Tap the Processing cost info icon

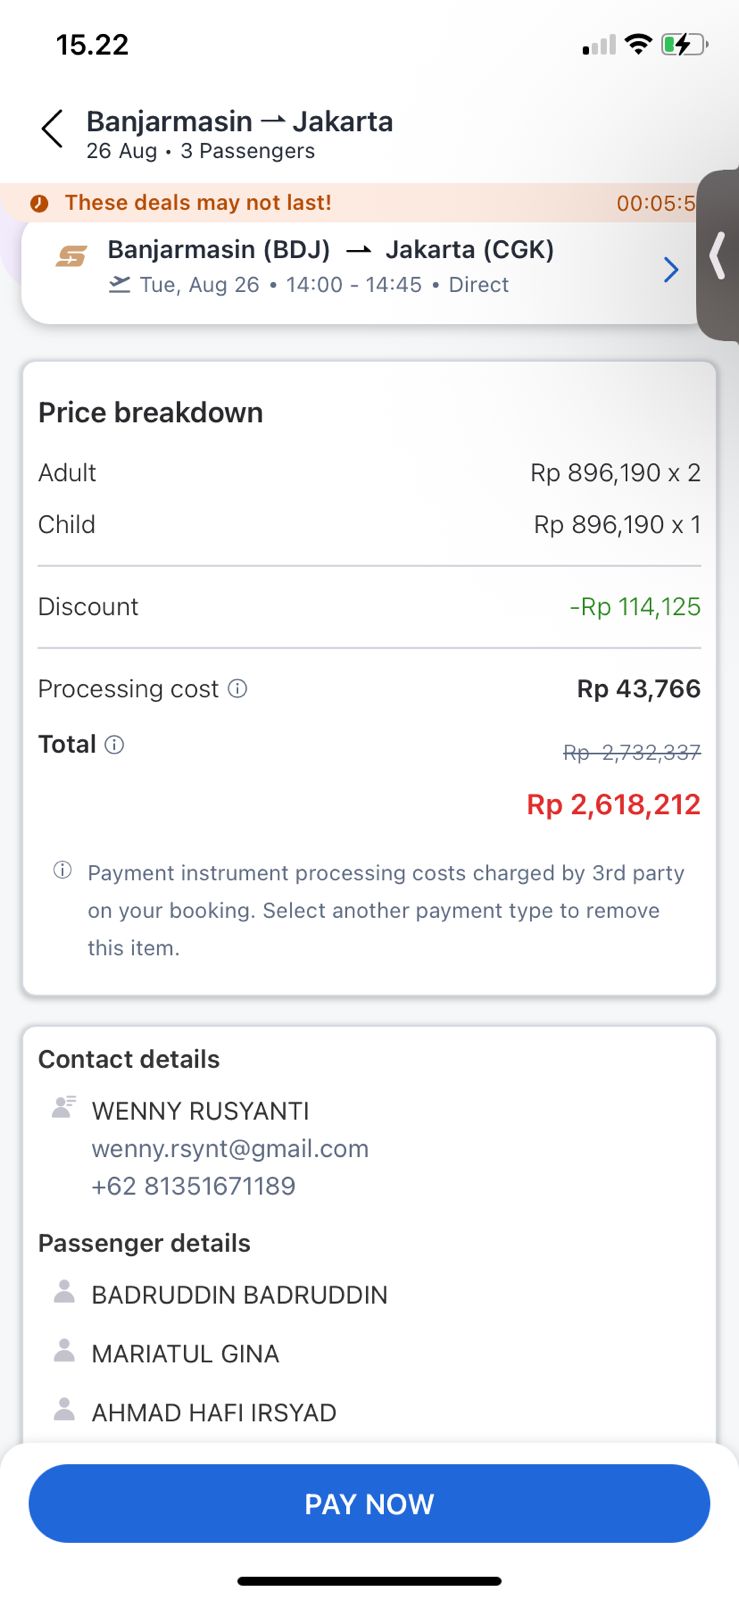238,689
